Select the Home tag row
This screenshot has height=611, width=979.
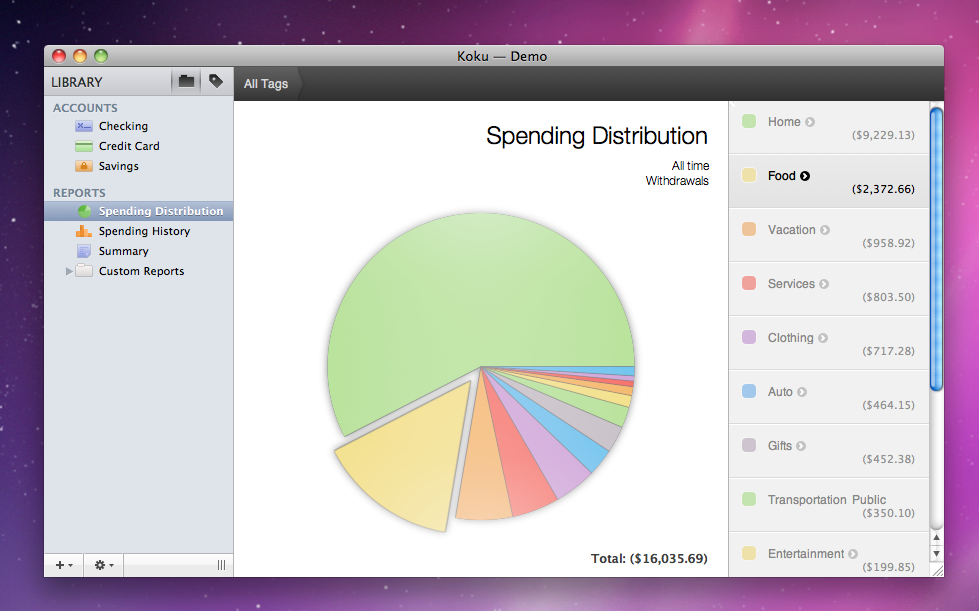[x=828, y=128]
